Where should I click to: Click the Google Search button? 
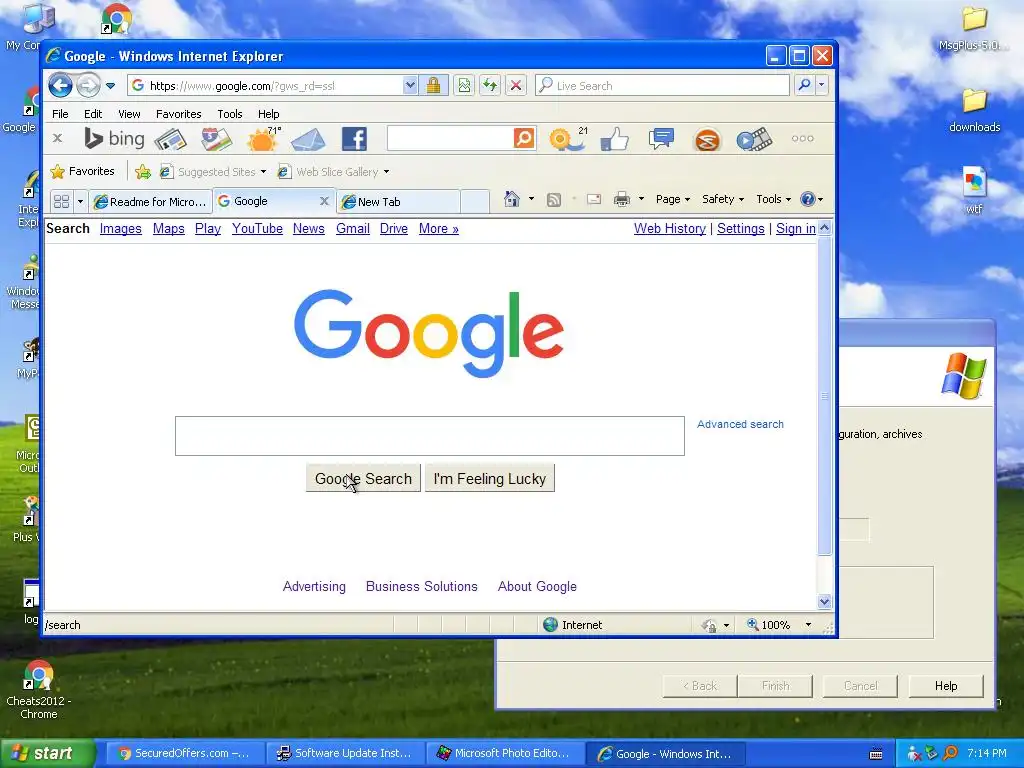pyautogui.click(x=363, y=479)
